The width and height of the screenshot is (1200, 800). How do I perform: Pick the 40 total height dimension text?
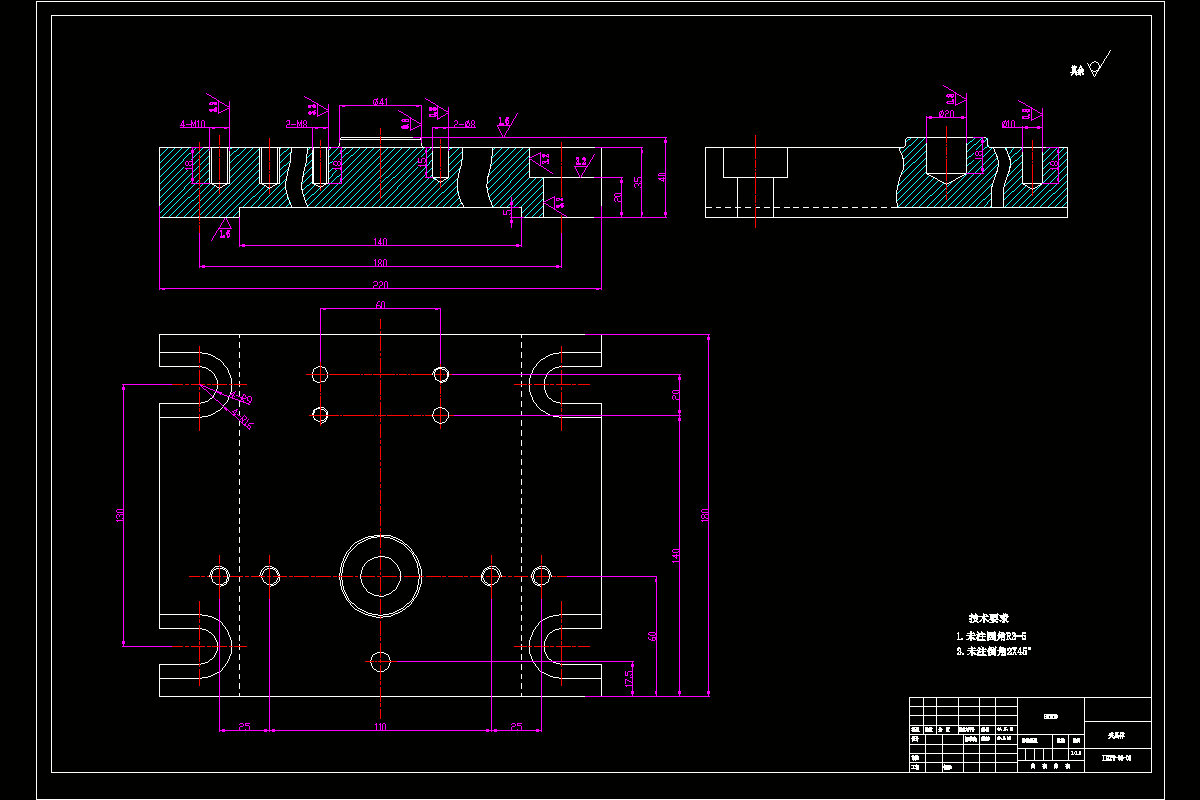(x=661, y=177)
